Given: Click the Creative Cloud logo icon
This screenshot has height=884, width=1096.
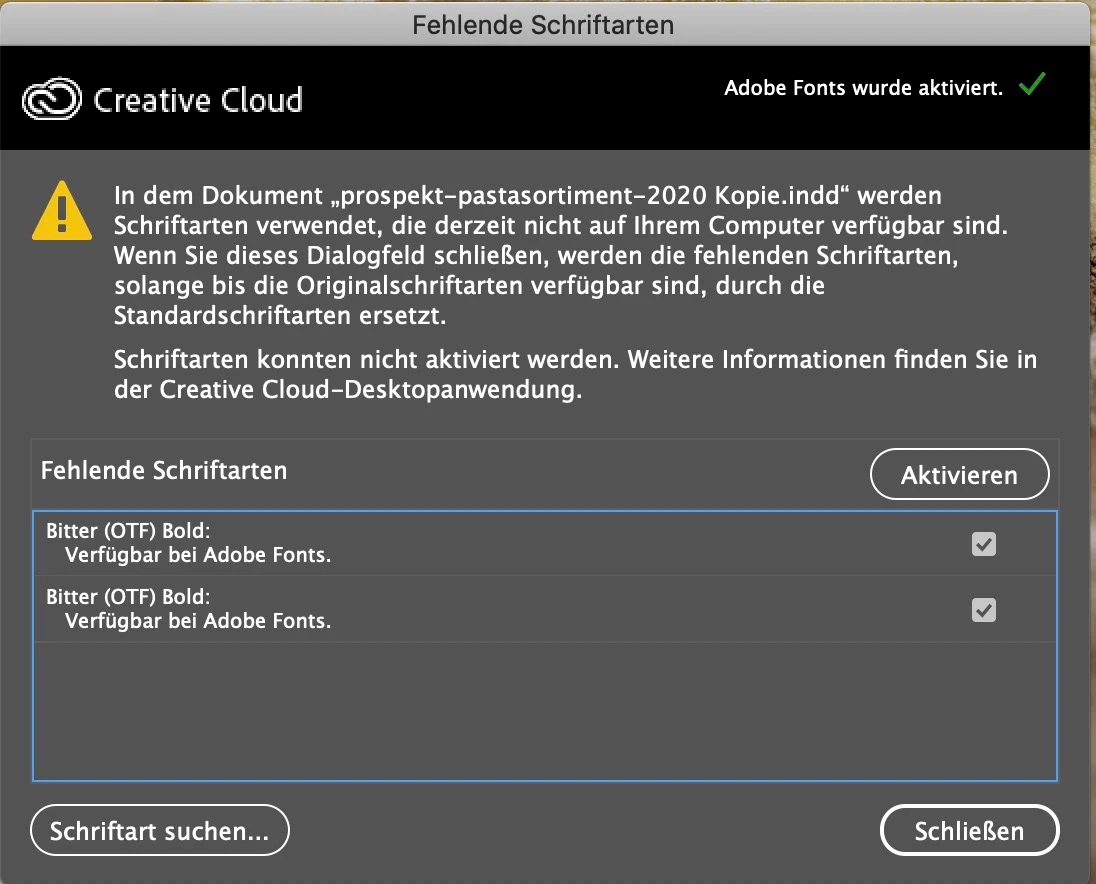Looking at the screenshot, I should [52, 99].
